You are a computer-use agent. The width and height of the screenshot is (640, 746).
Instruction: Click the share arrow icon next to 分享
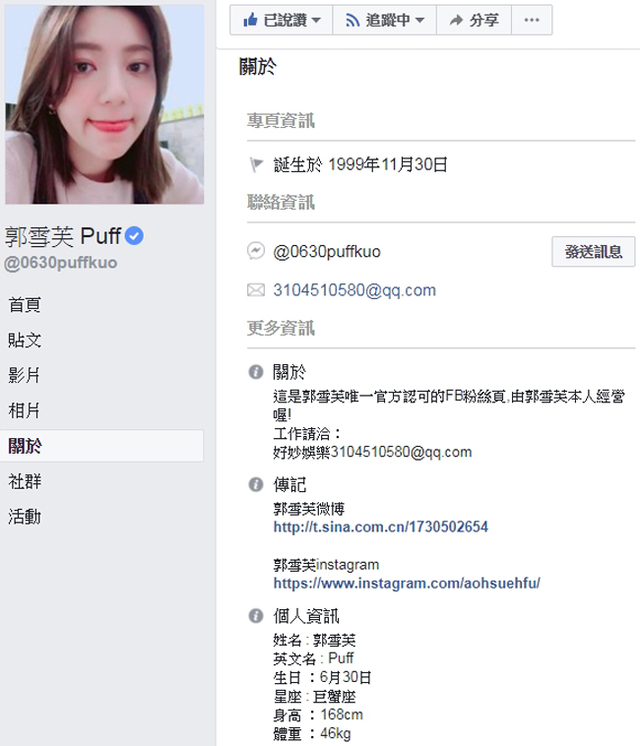pyautogui.click(x=456, y=20)
